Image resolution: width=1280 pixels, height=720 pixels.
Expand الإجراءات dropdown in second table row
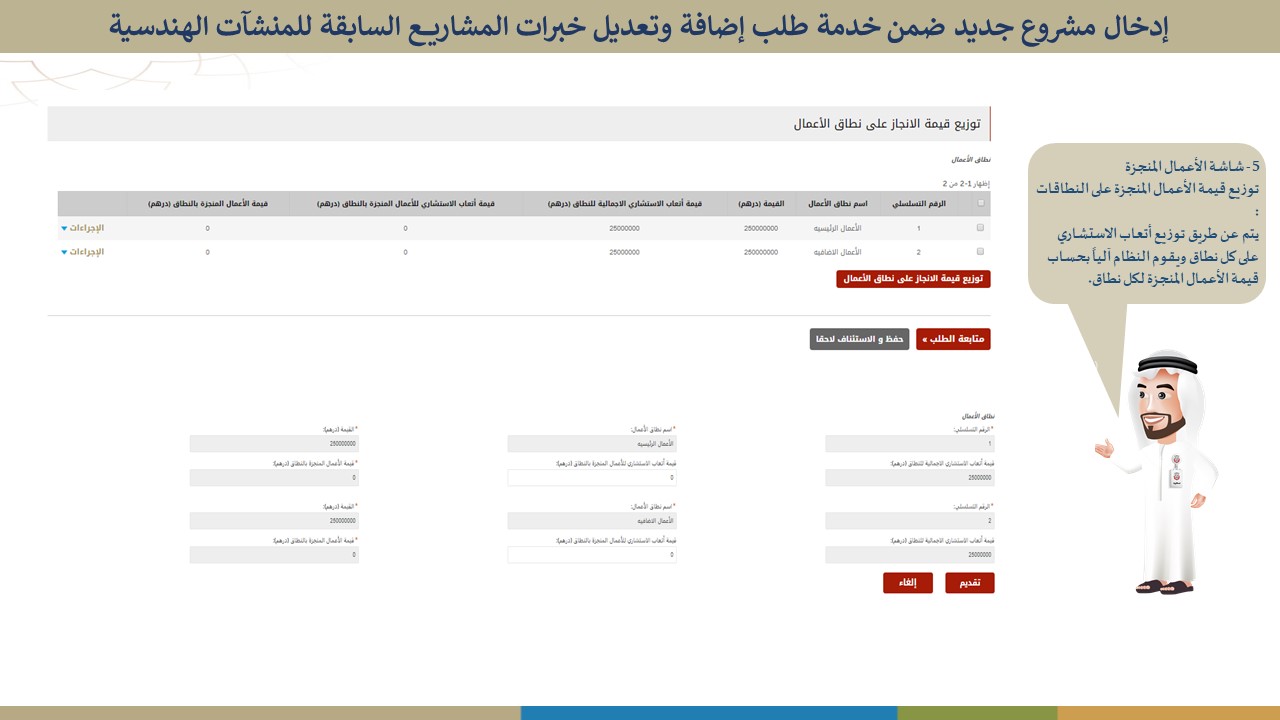point(82,252)
